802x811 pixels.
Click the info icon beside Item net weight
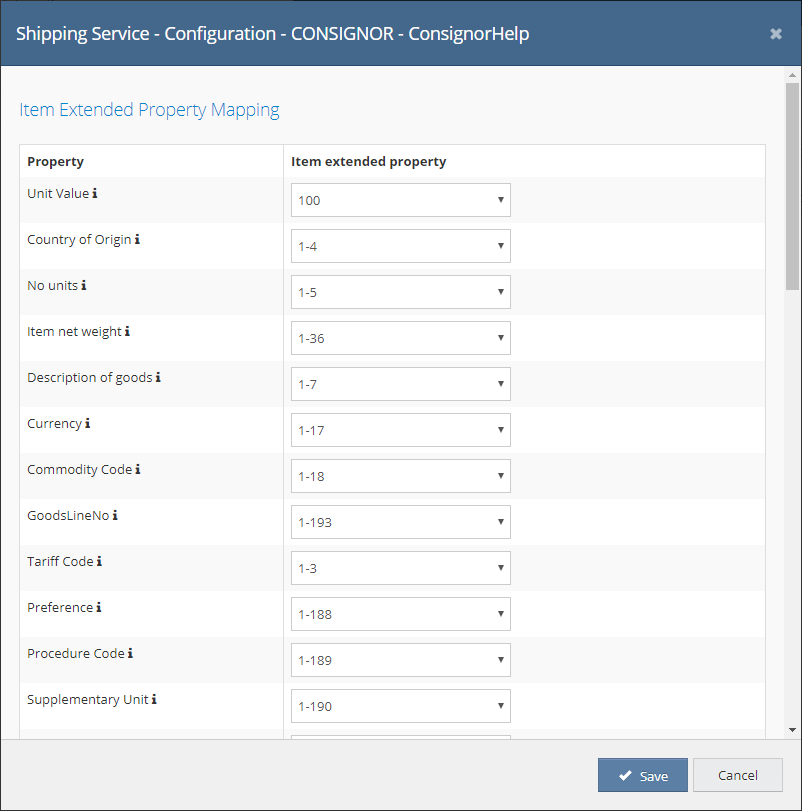pyautogui.click(x=127, y=332)
